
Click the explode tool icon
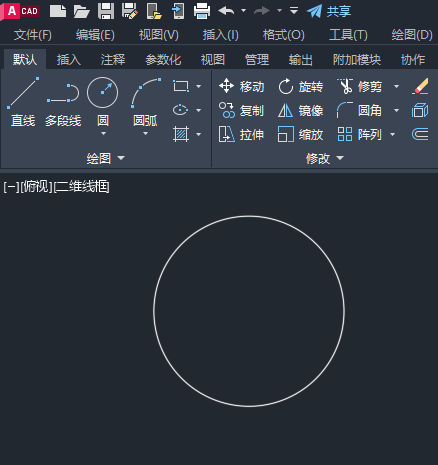pyautogui.click(x=420, y=110)
